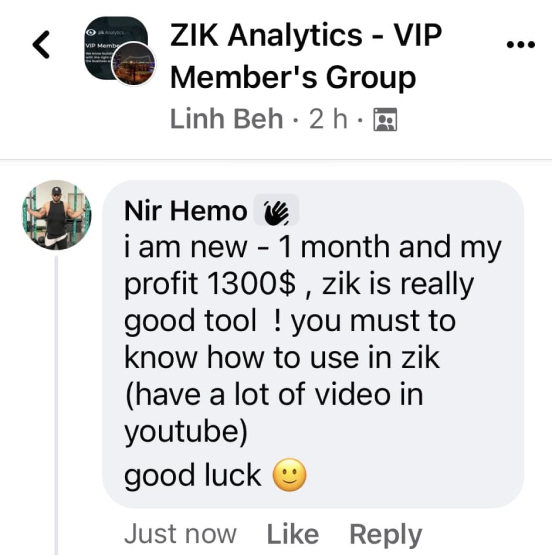
Task: Reply to Nir Hemo's comment
Action: 386,534
